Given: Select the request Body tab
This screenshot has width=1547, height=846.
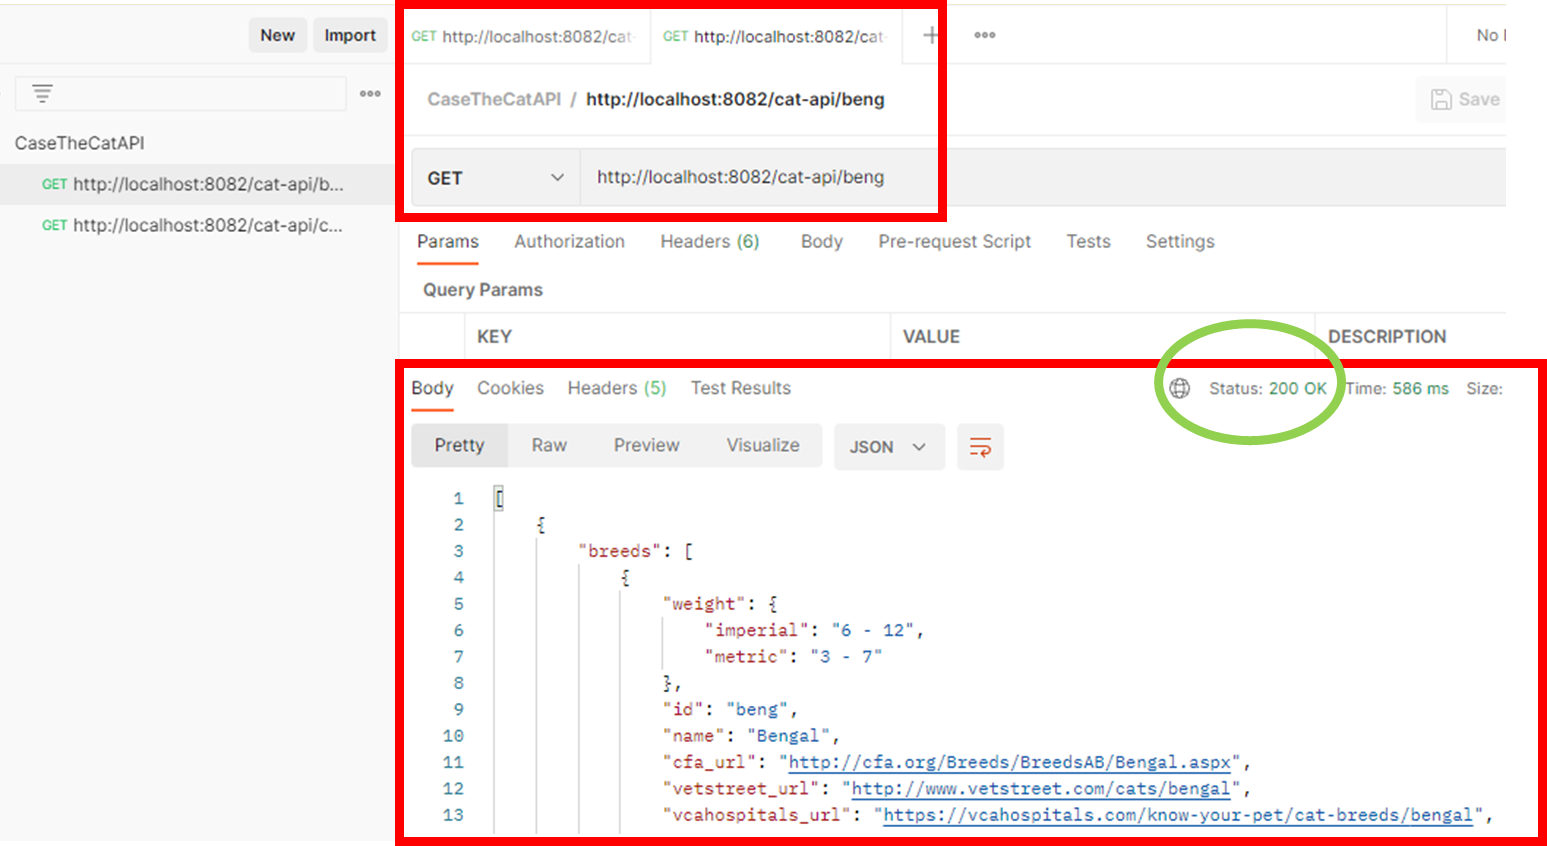Looking at the screenshot, I should point(821,241).
